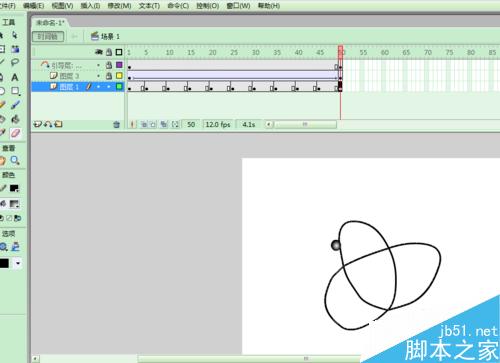Click yellow outline swatch of 图层 3

(x=119, y=76)
